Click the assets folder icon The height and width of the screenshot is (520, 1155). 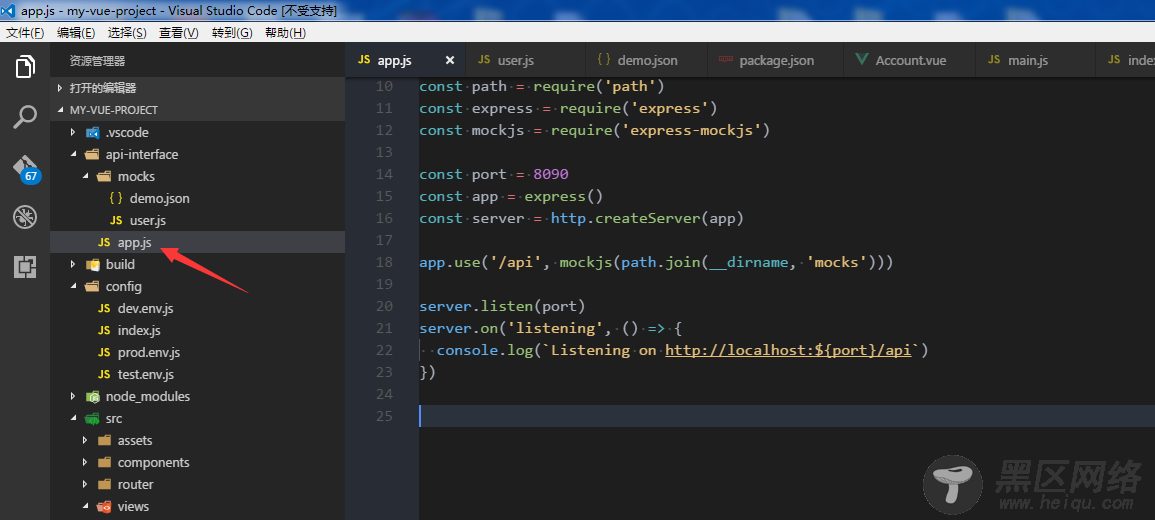104,440
